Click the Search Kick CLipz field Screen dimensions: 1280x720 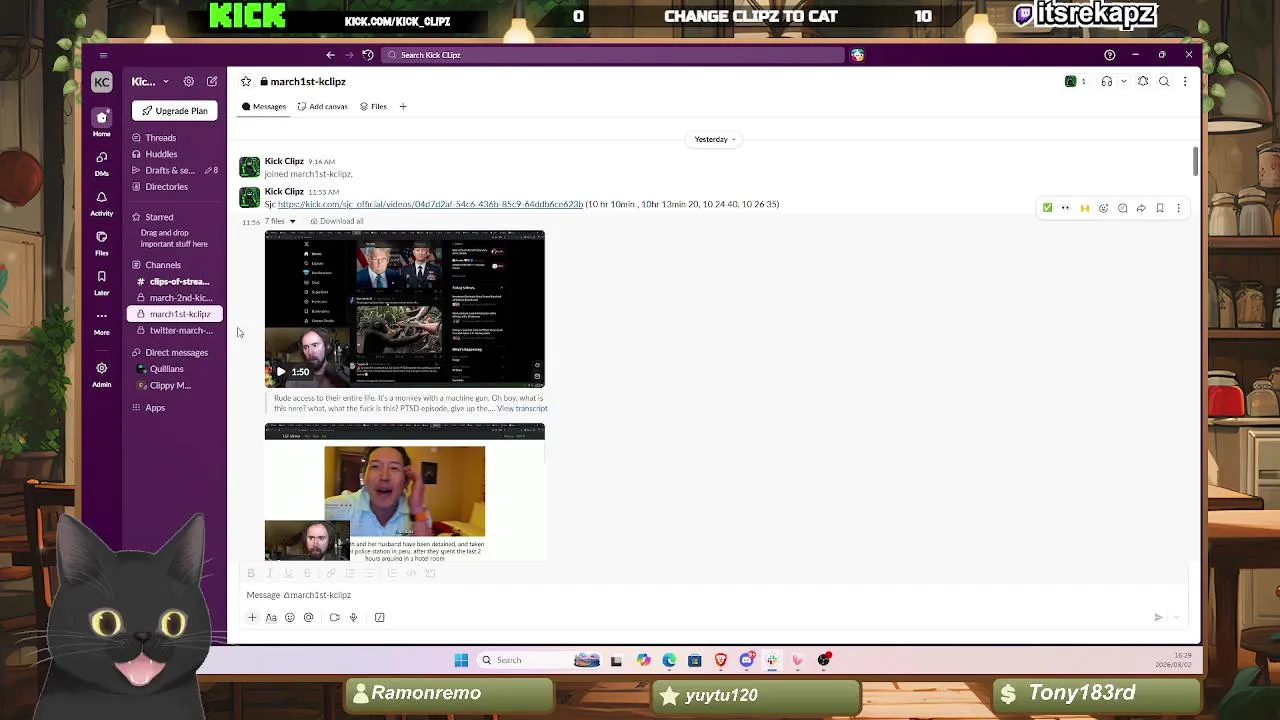pyautogui.click(x=612, y=55)
